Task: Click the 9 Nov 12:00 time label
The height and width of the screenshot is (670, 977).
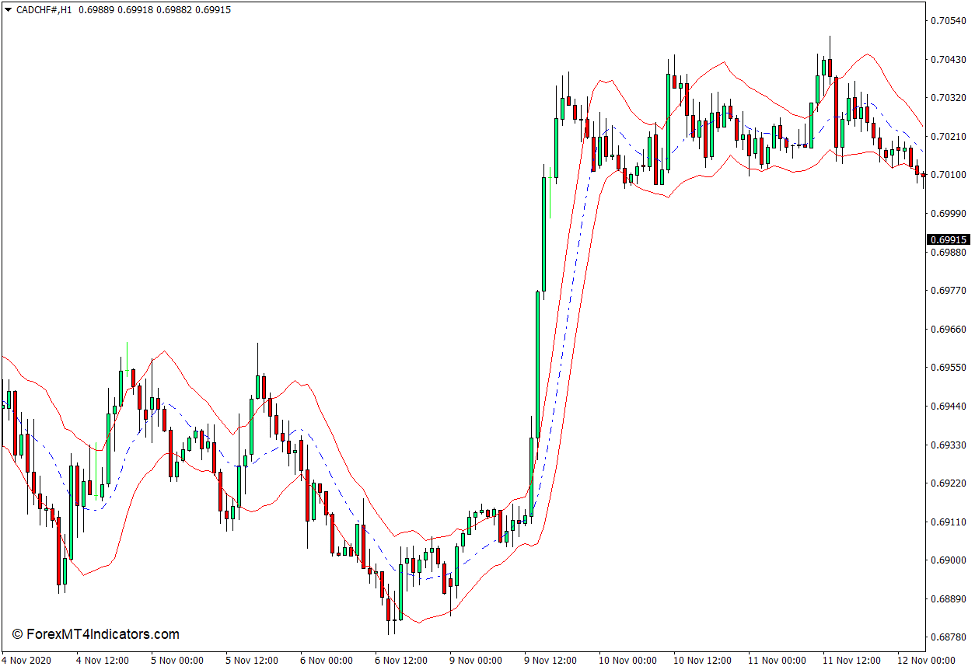Action: coord(550,660)
